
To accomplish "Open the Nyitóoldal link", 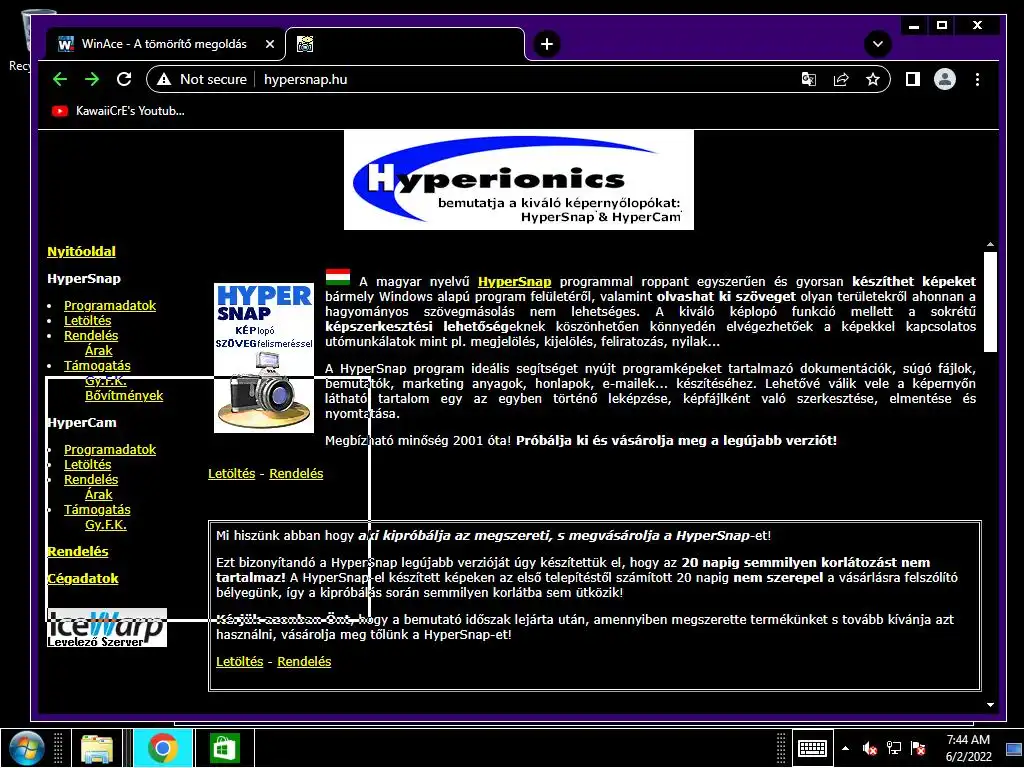I will (x=81, y=251).
